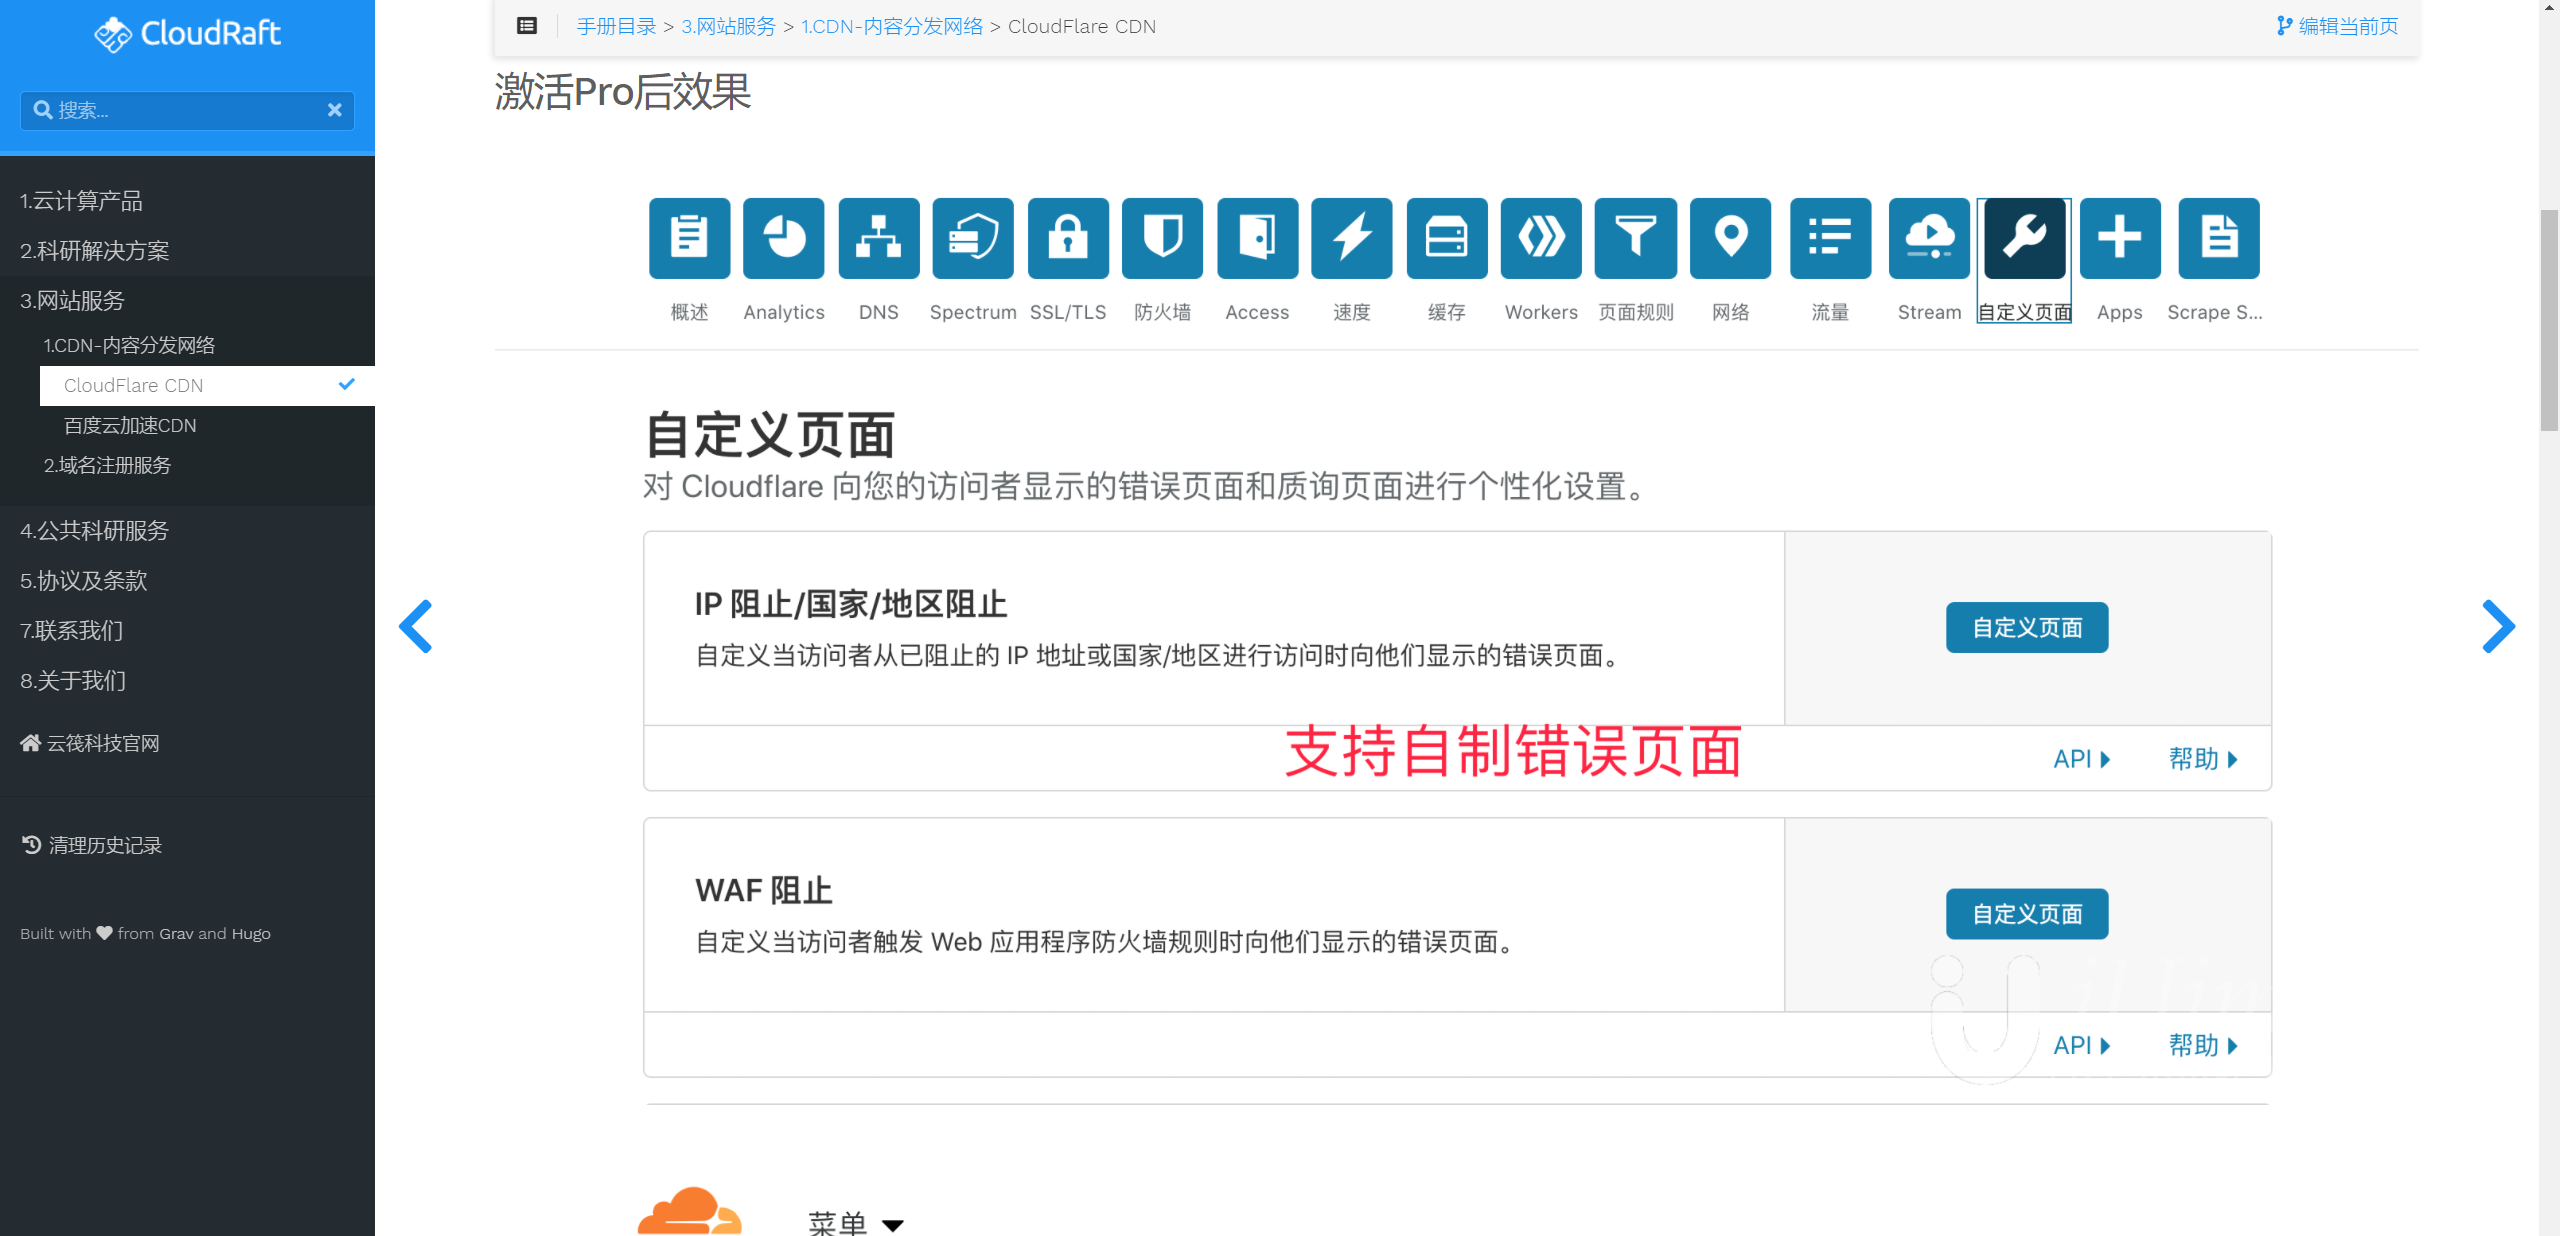This screenshot has width=2560, height=1236.
Task: Click the CloudRaft logo
Action: click(x=188, y=34)
